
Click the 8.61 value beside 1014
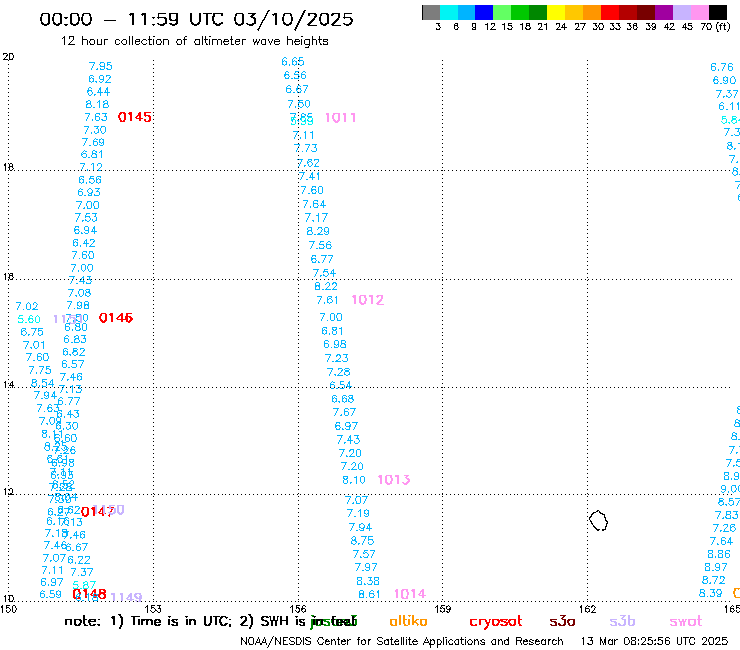(x=369, y=594)
